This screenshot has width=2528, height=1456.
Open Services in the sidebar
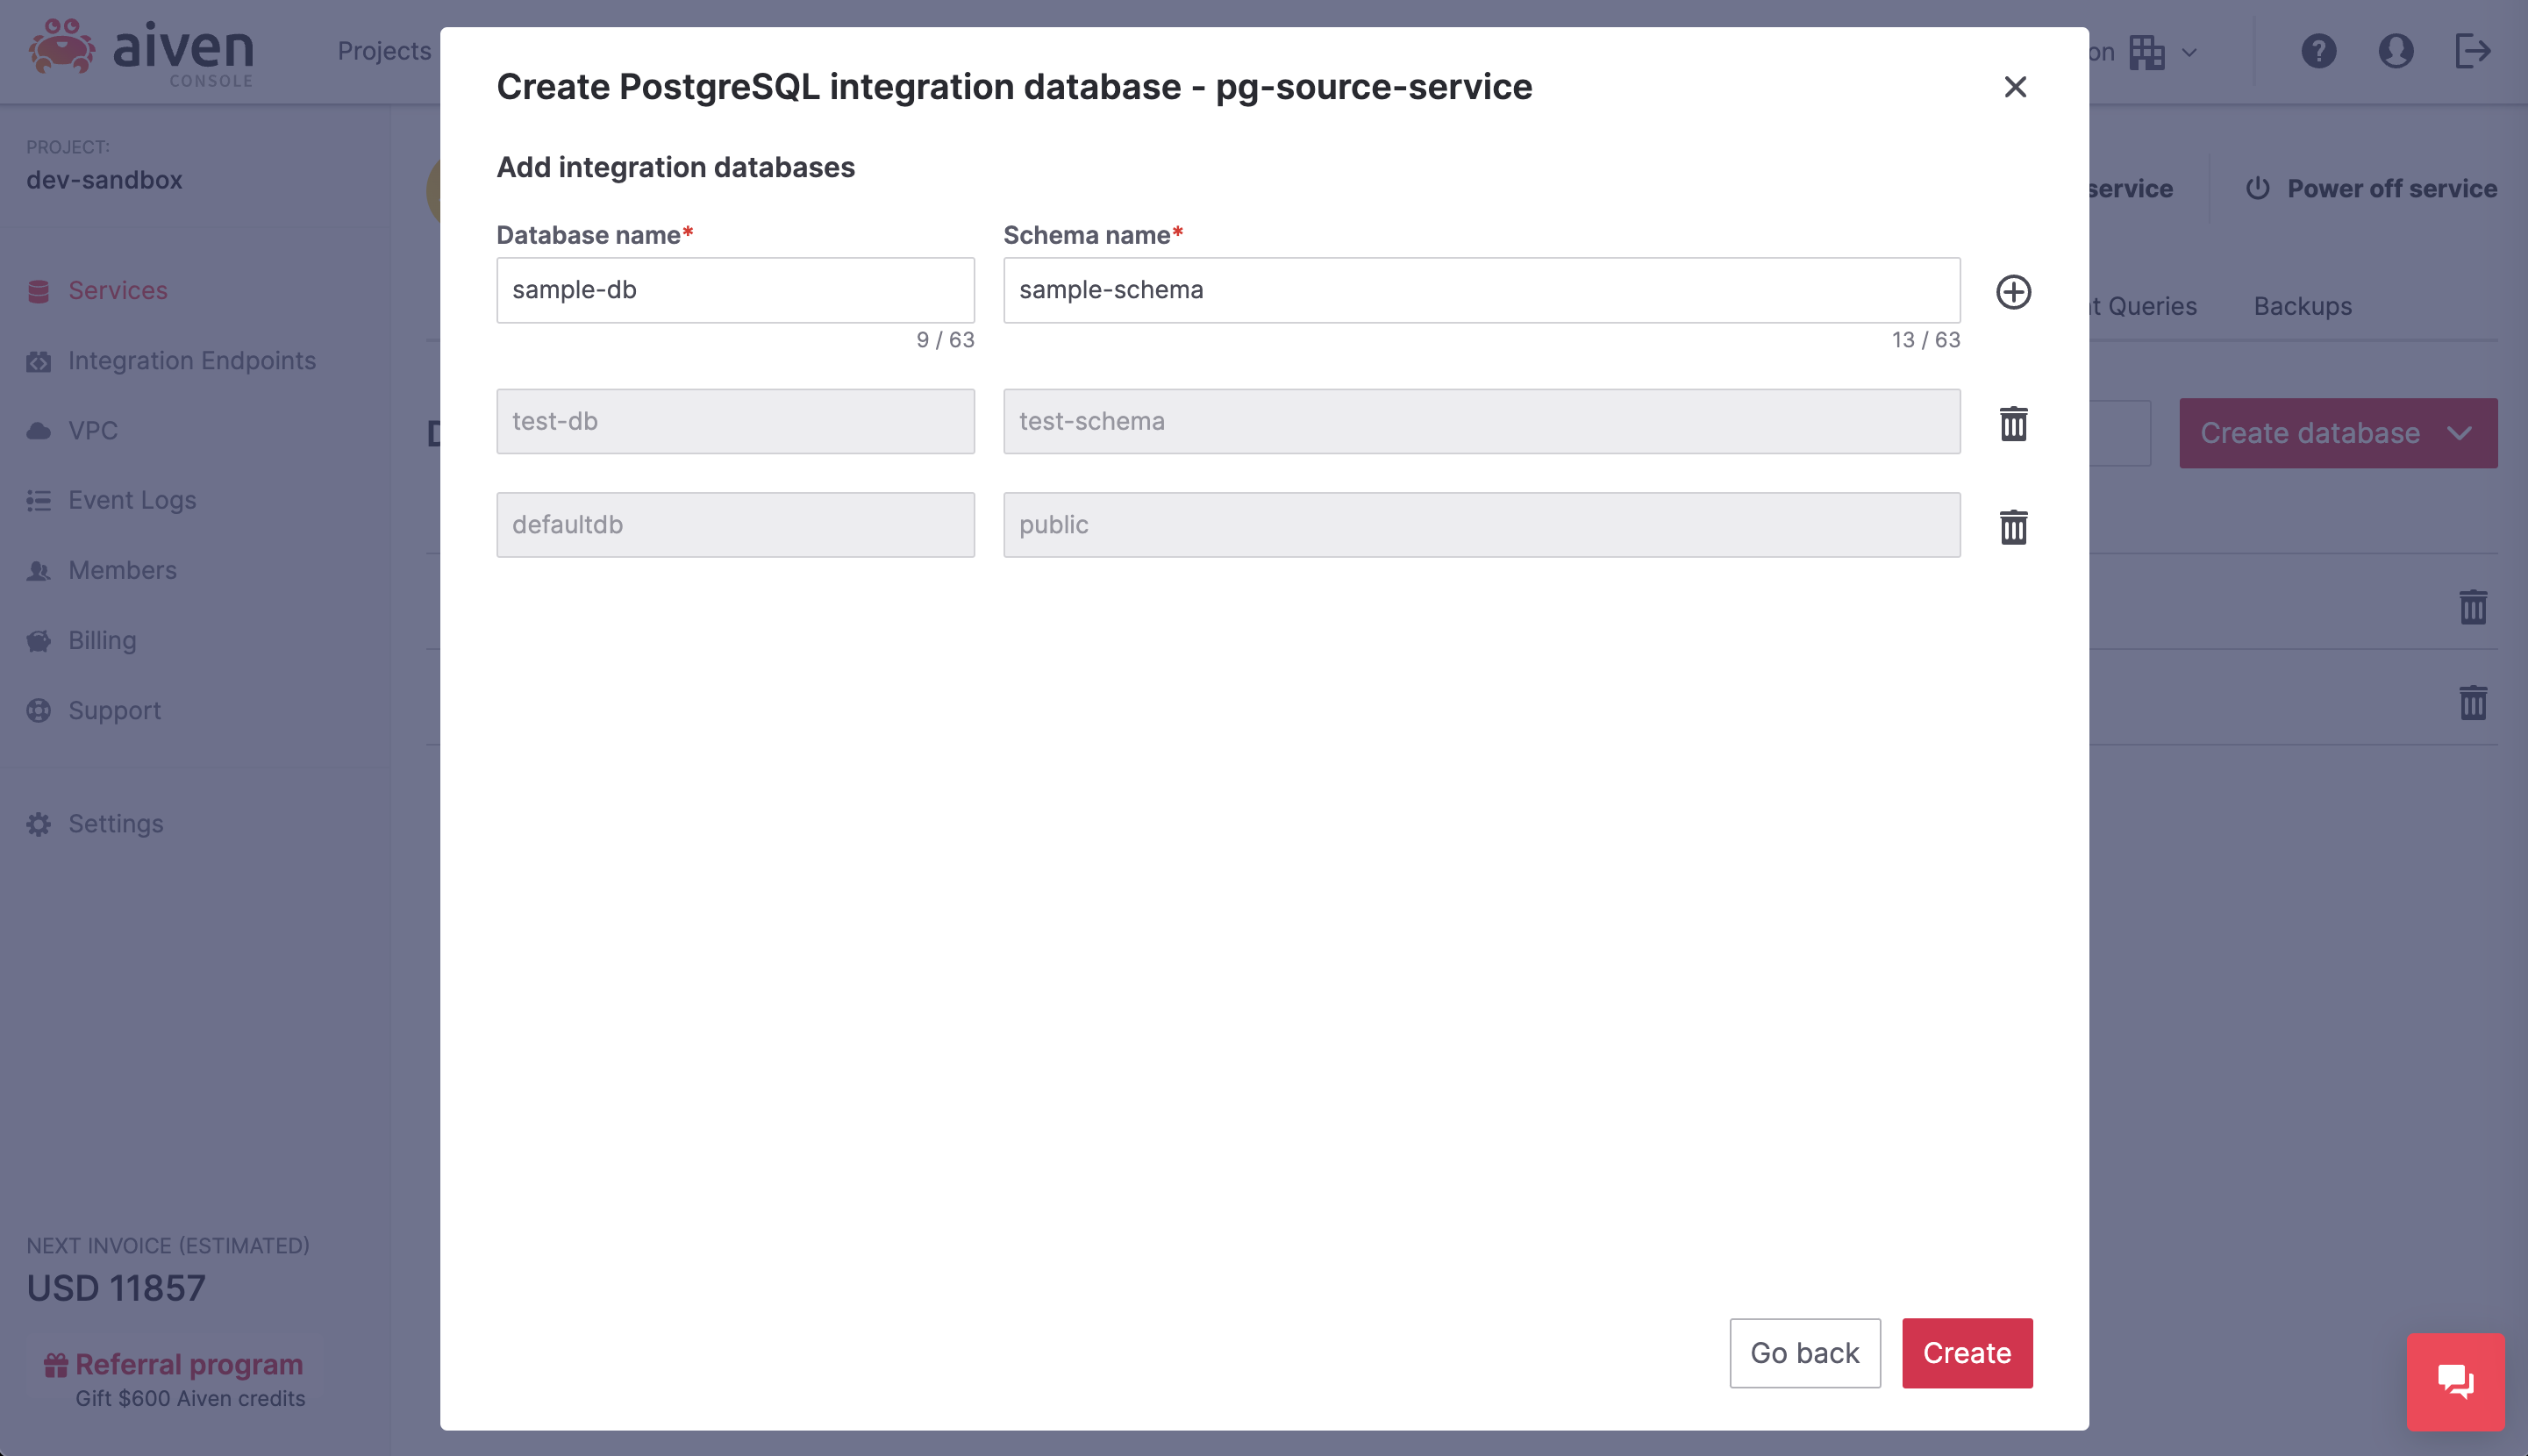(118, 291)
